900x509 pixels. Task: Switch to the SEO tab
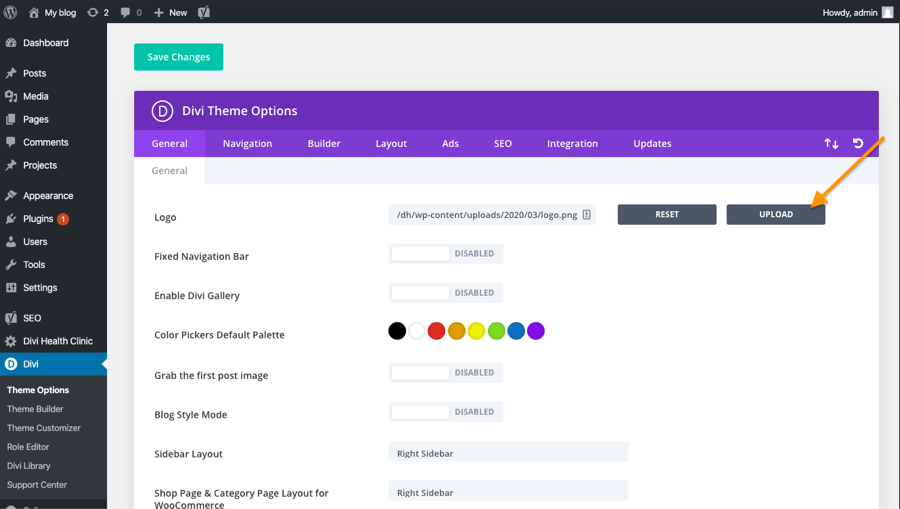click(503, 143)
